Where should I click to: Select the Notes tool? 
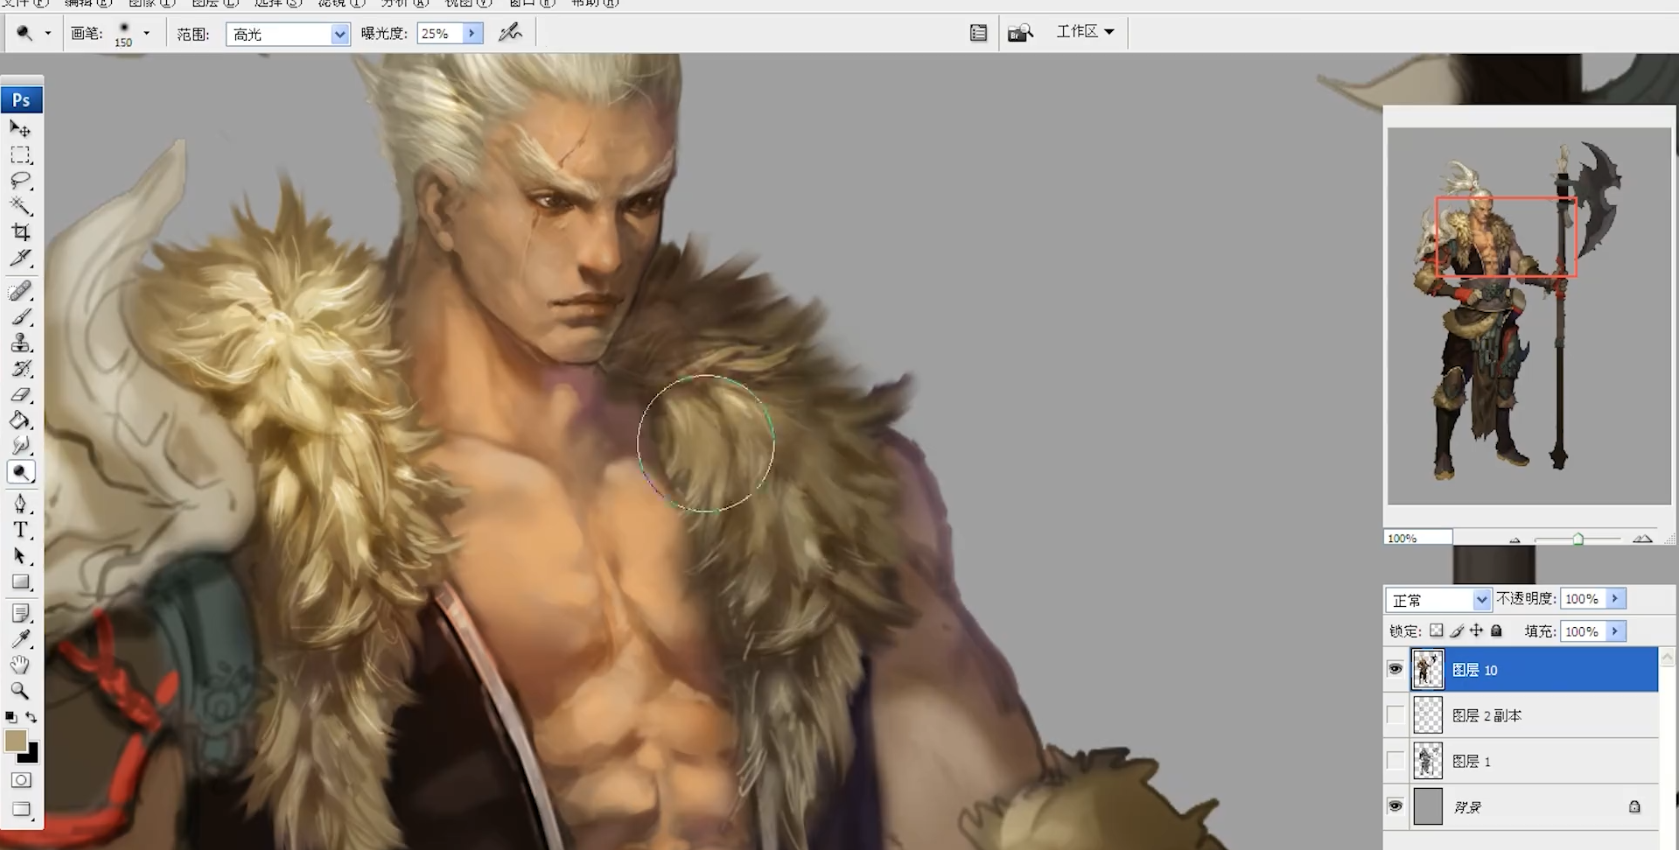coord(20,613)
